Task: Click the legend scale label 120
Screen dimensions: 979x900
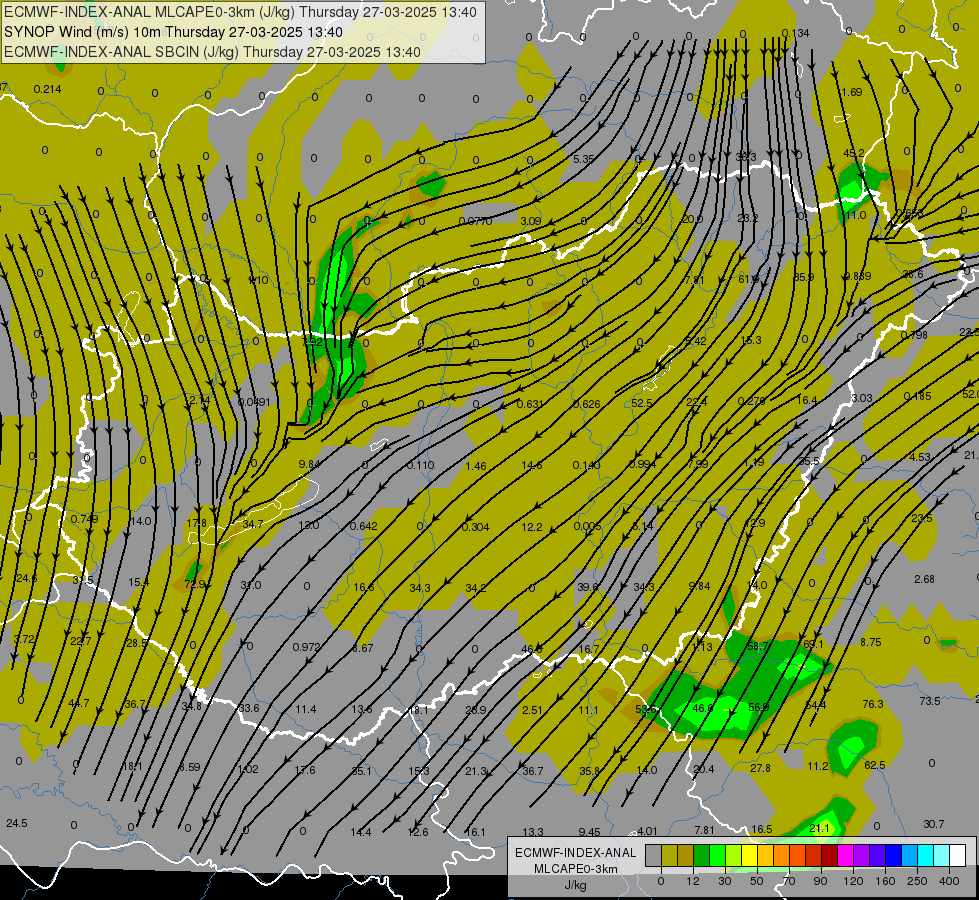Action: (x=853, y=881)
